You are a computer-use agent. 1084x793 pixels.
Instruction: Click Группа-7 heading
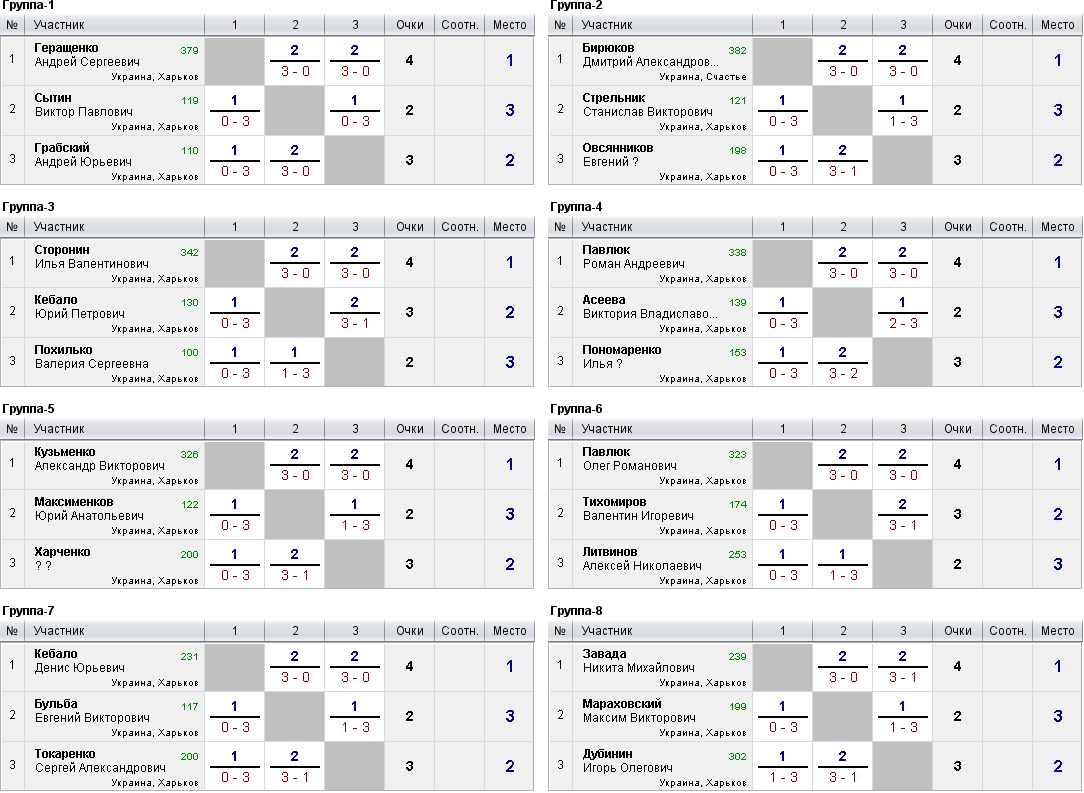(28, 610)
